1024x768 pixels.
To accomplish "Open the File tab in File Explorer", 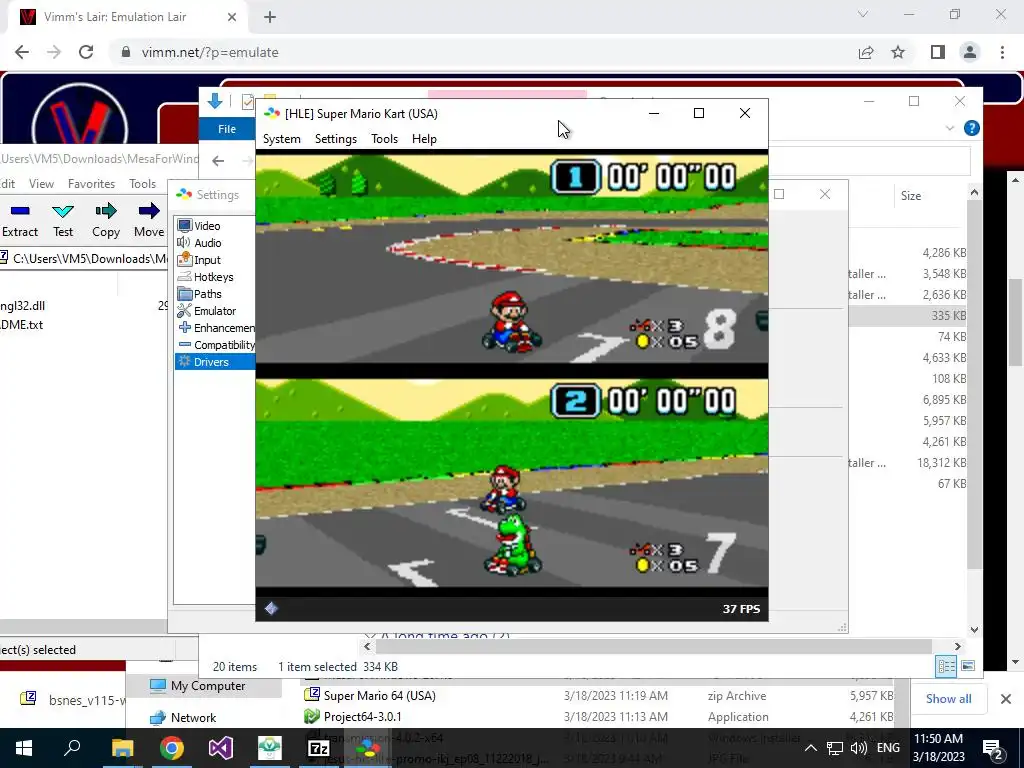I will [227, 129].
